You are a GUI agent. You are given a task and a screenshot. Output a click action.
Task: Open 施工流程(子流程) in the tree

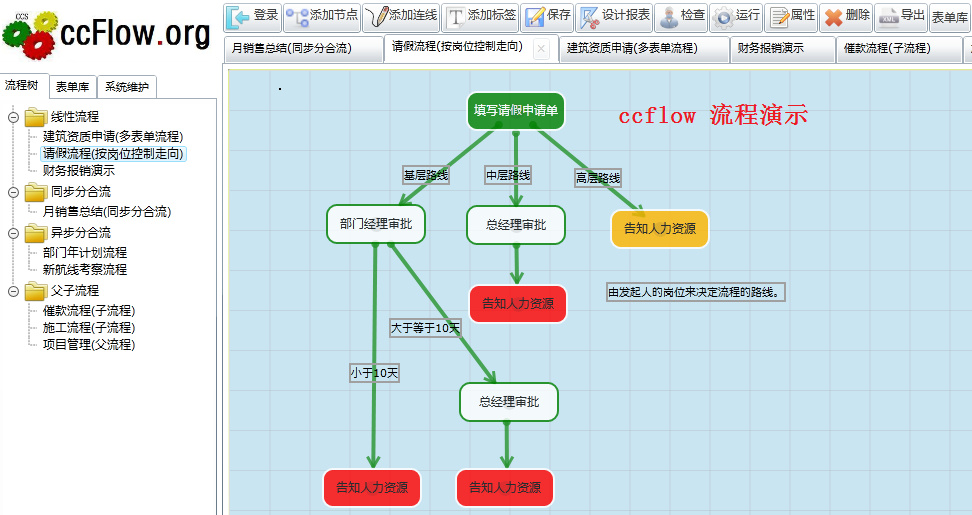pos(89,328)
